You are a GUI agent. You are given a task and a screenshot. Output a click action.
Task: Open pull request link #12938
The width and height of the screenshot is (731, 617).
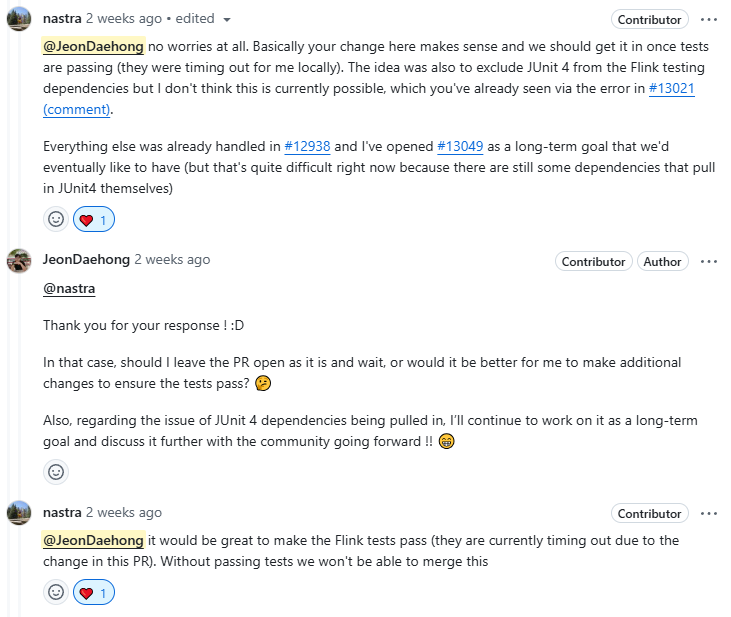(307, 146)
